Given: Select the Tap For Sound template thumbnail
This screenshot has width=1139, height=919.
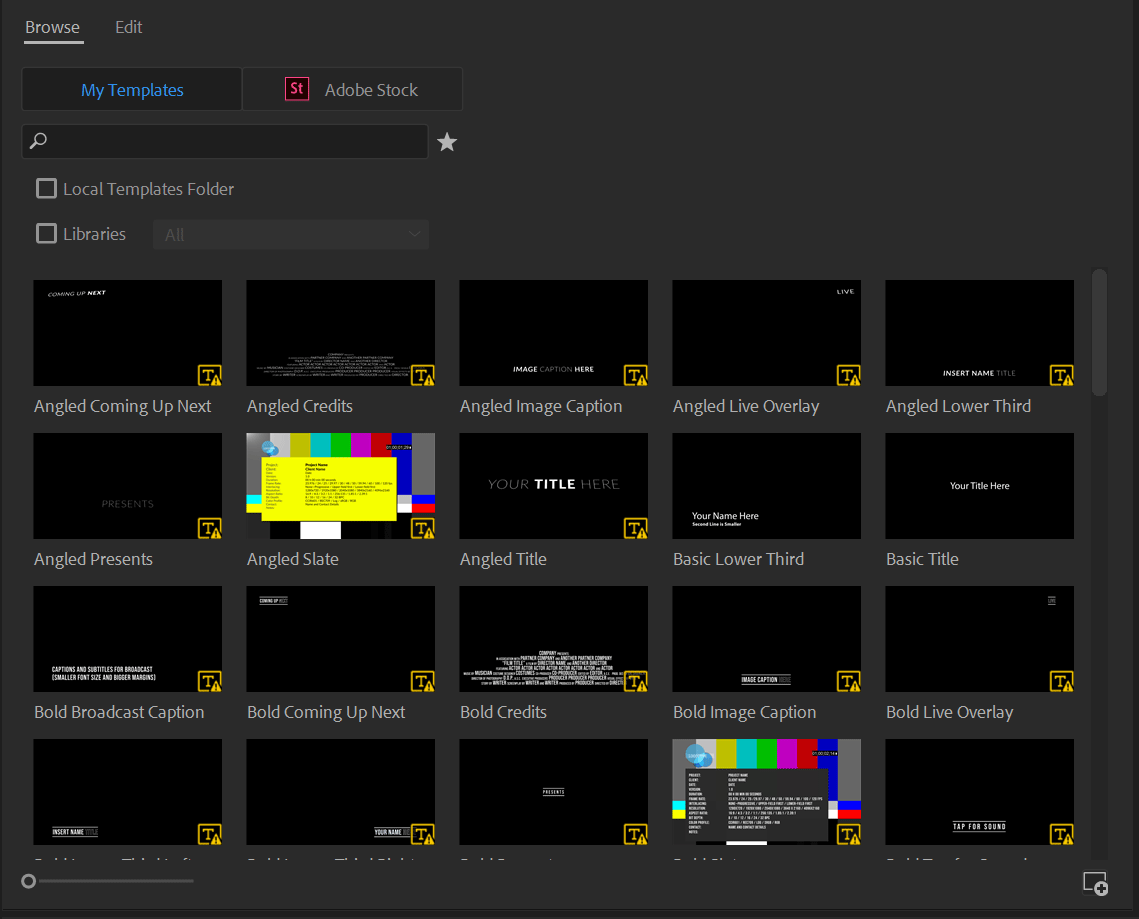Looking at the screenshot, I should click(x=979, y=792).
